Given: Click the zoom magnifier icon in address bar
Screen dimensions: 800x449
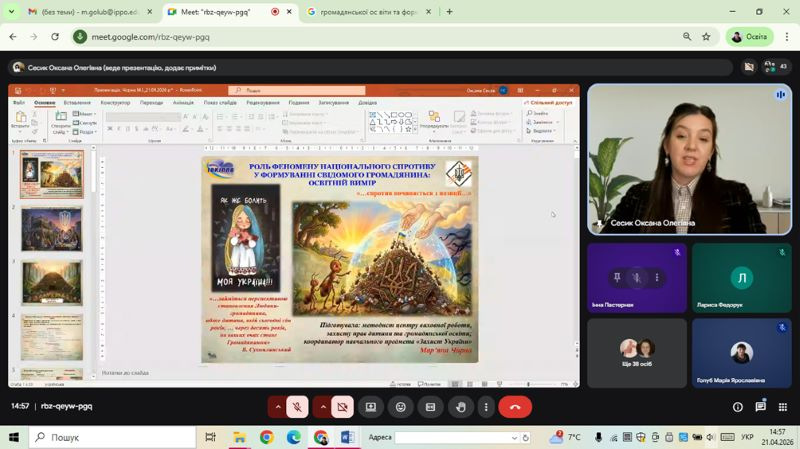Looking at the screenshot, I should pos(687,37).
